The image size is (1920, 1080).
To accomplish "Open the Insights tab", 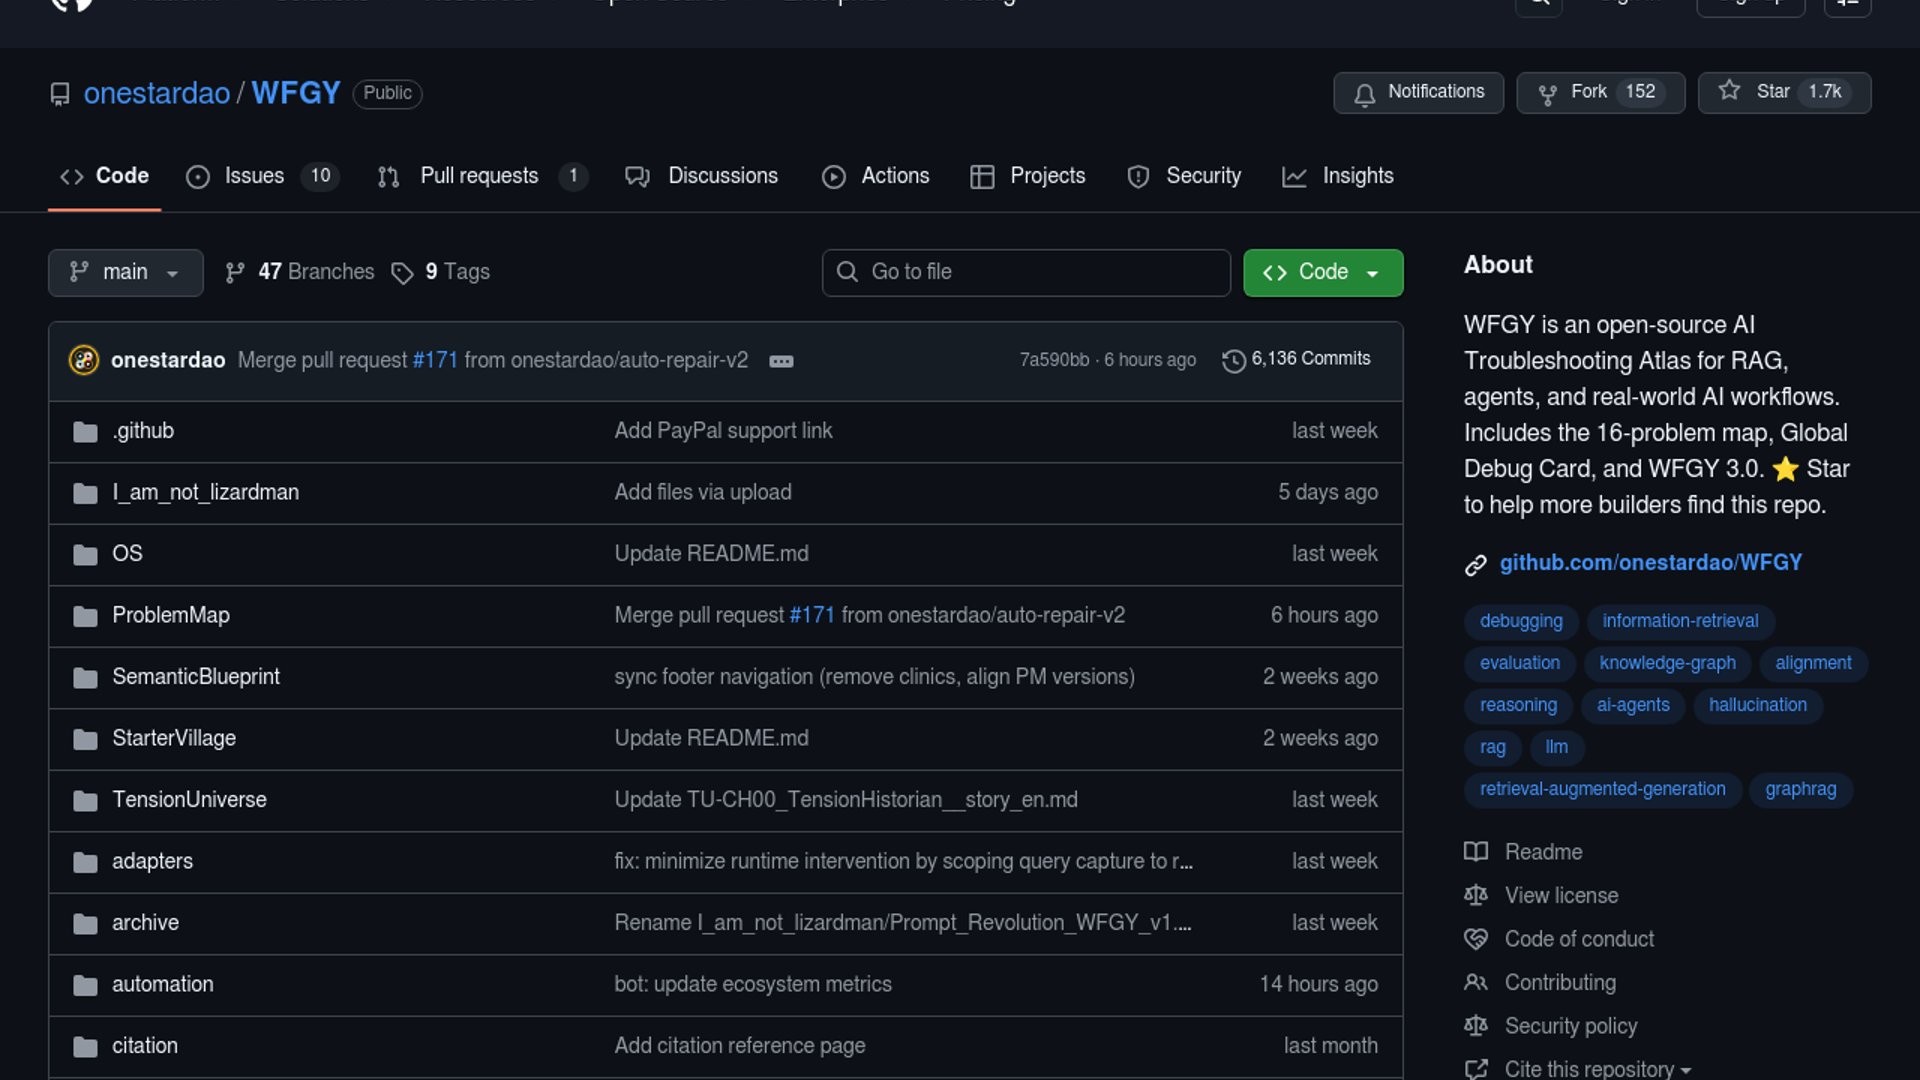I will [1356, 176].
